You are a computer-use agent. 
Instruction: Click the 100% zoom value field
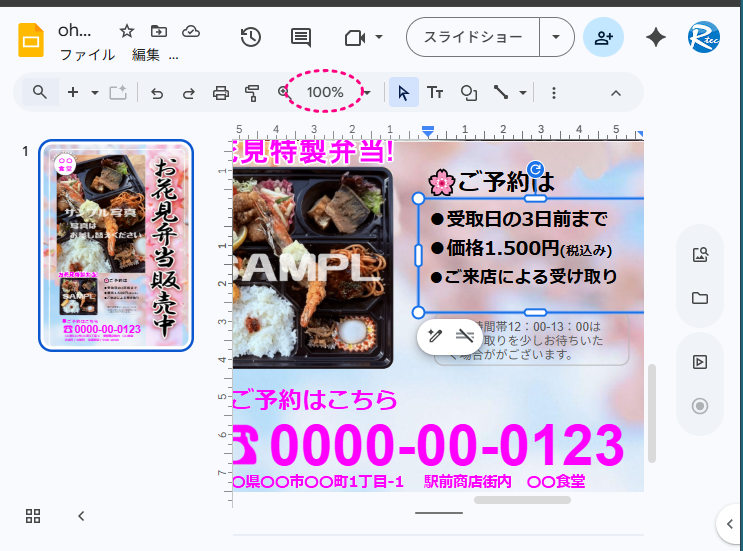[x=325, y=92]
